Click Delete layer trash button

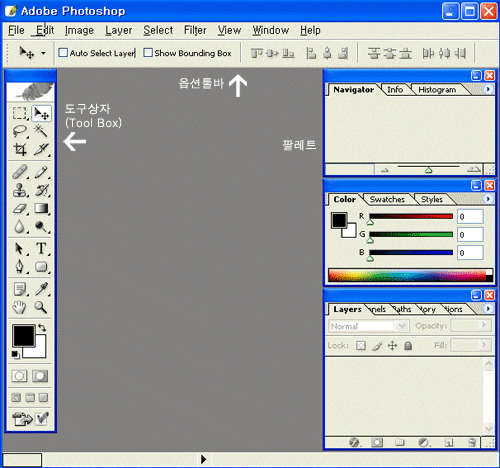pos(472,442)
